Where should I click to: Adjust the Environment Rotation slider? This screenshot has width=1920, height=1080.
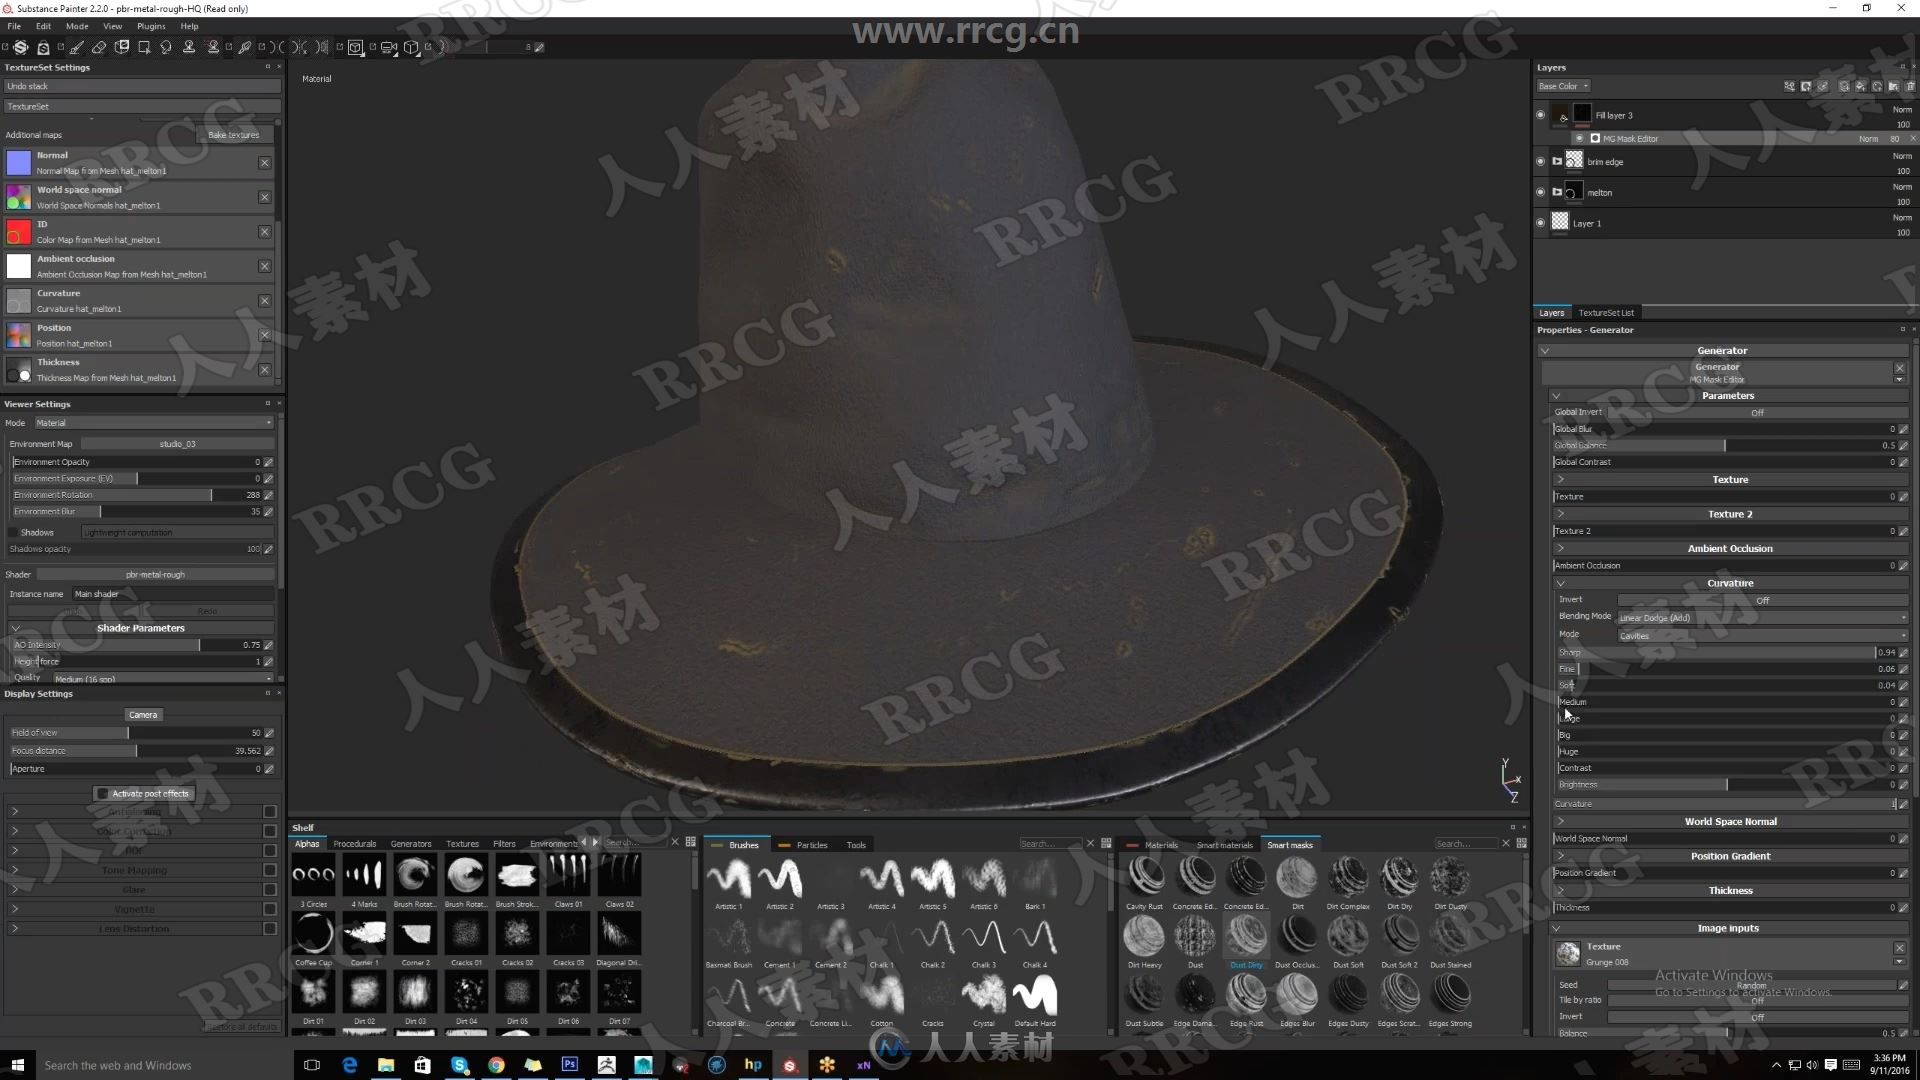137,495
